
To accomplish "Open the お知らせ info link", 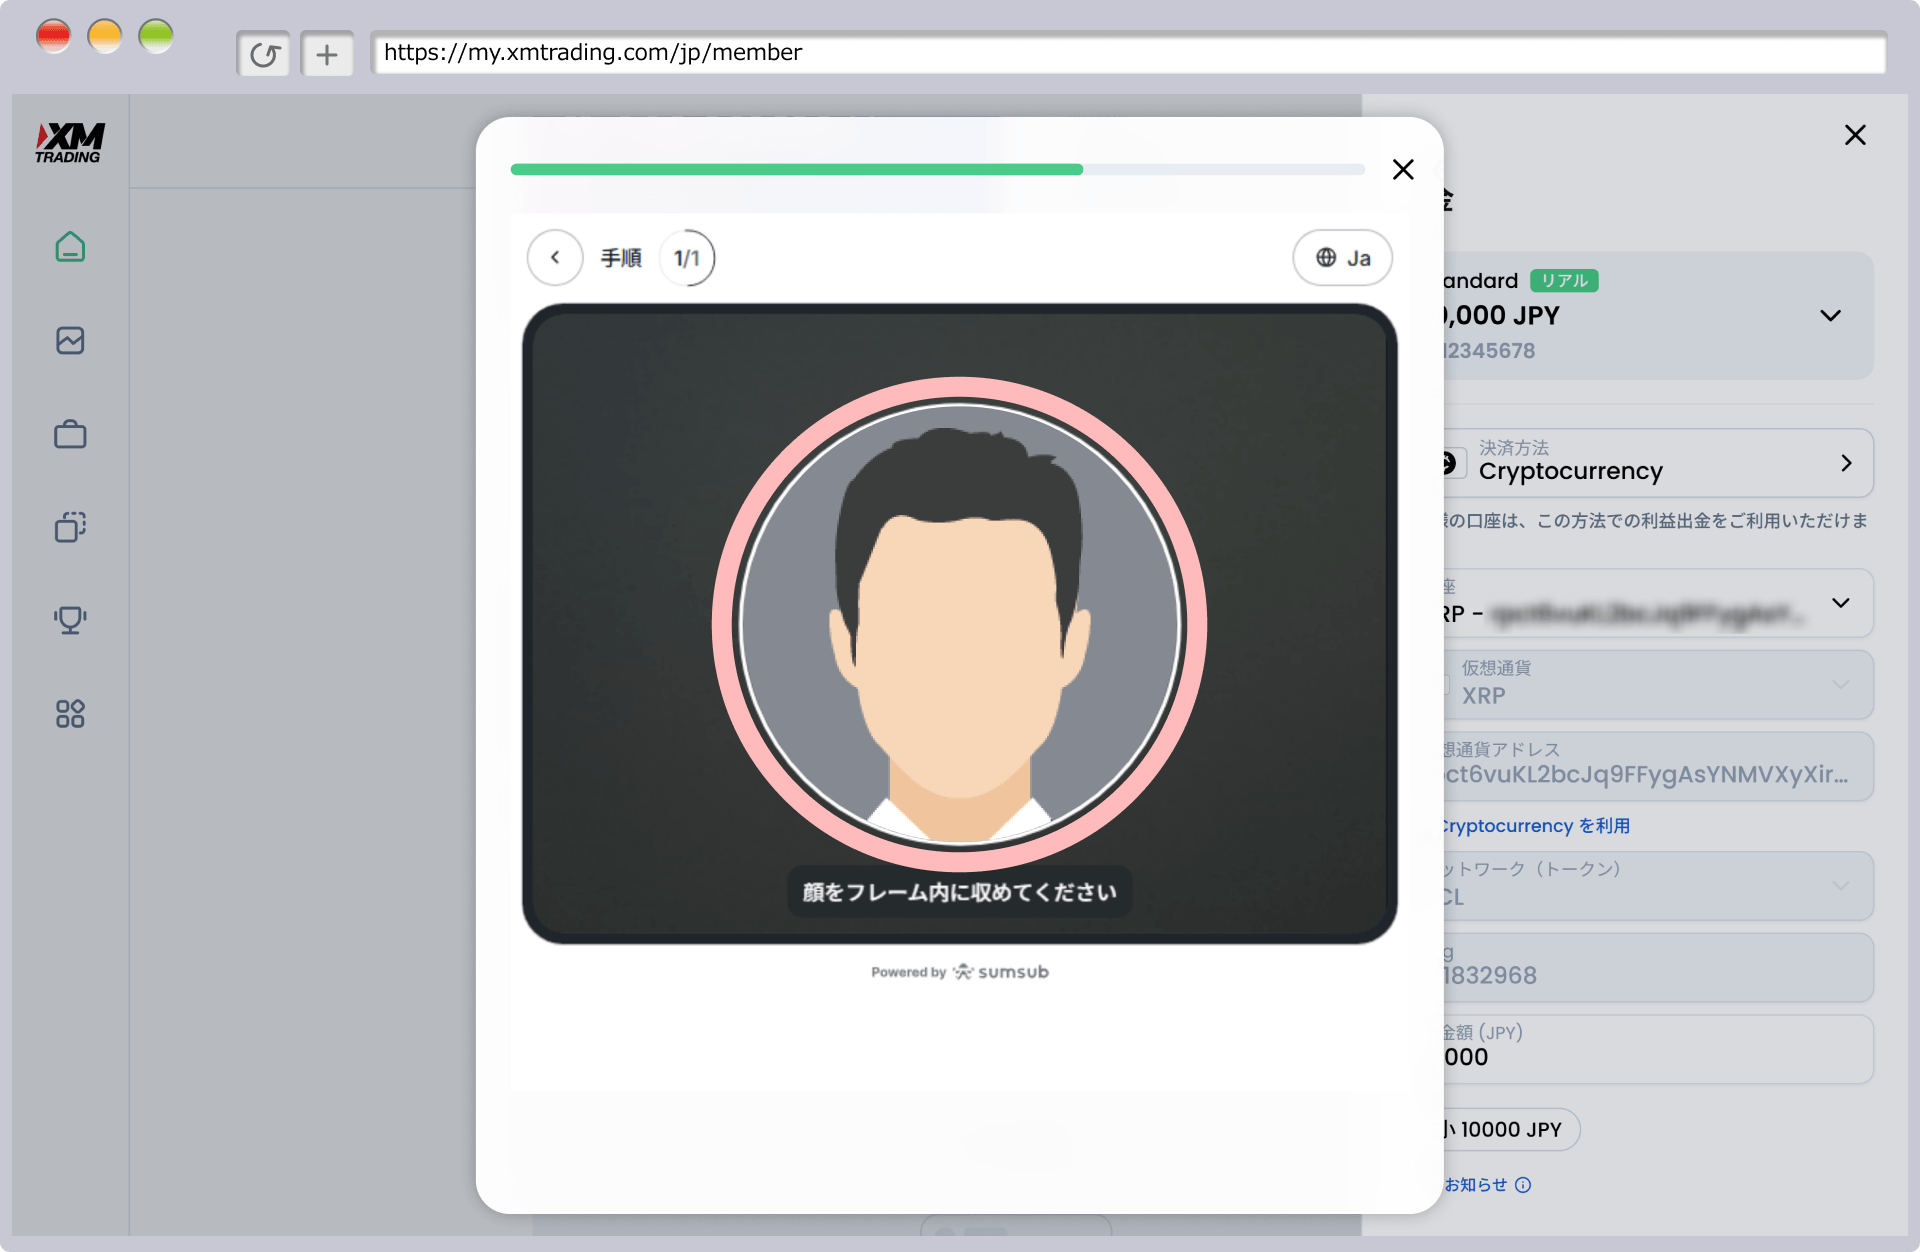I will pyautogui.click(x=1487, y=1185).
